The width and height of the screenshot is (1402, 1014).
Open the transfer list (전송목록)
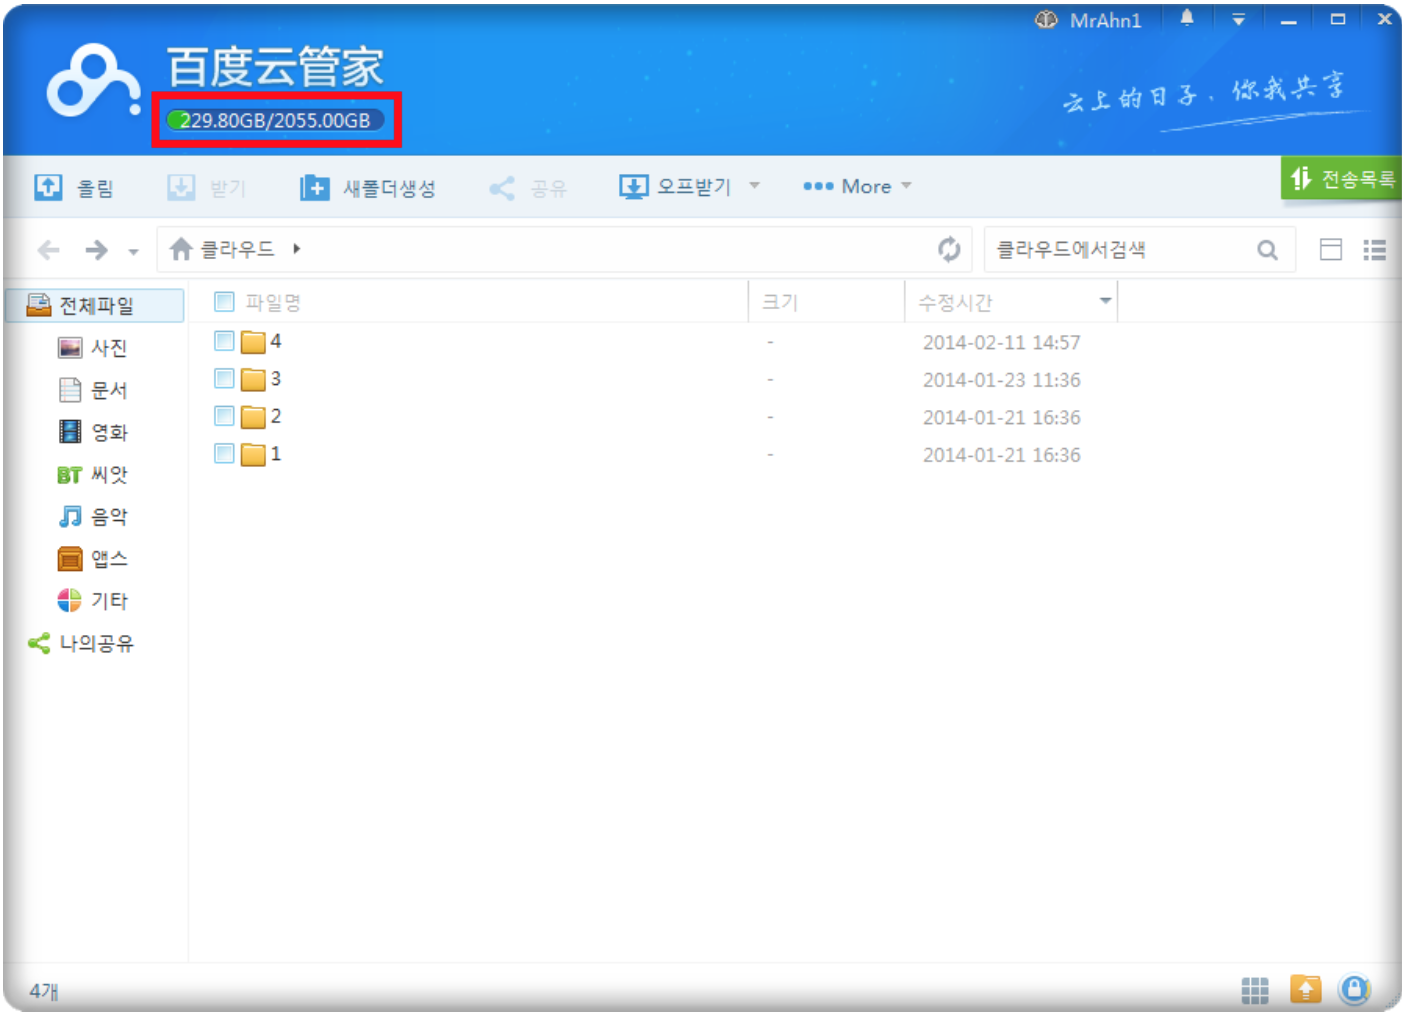pos(1341,178)
